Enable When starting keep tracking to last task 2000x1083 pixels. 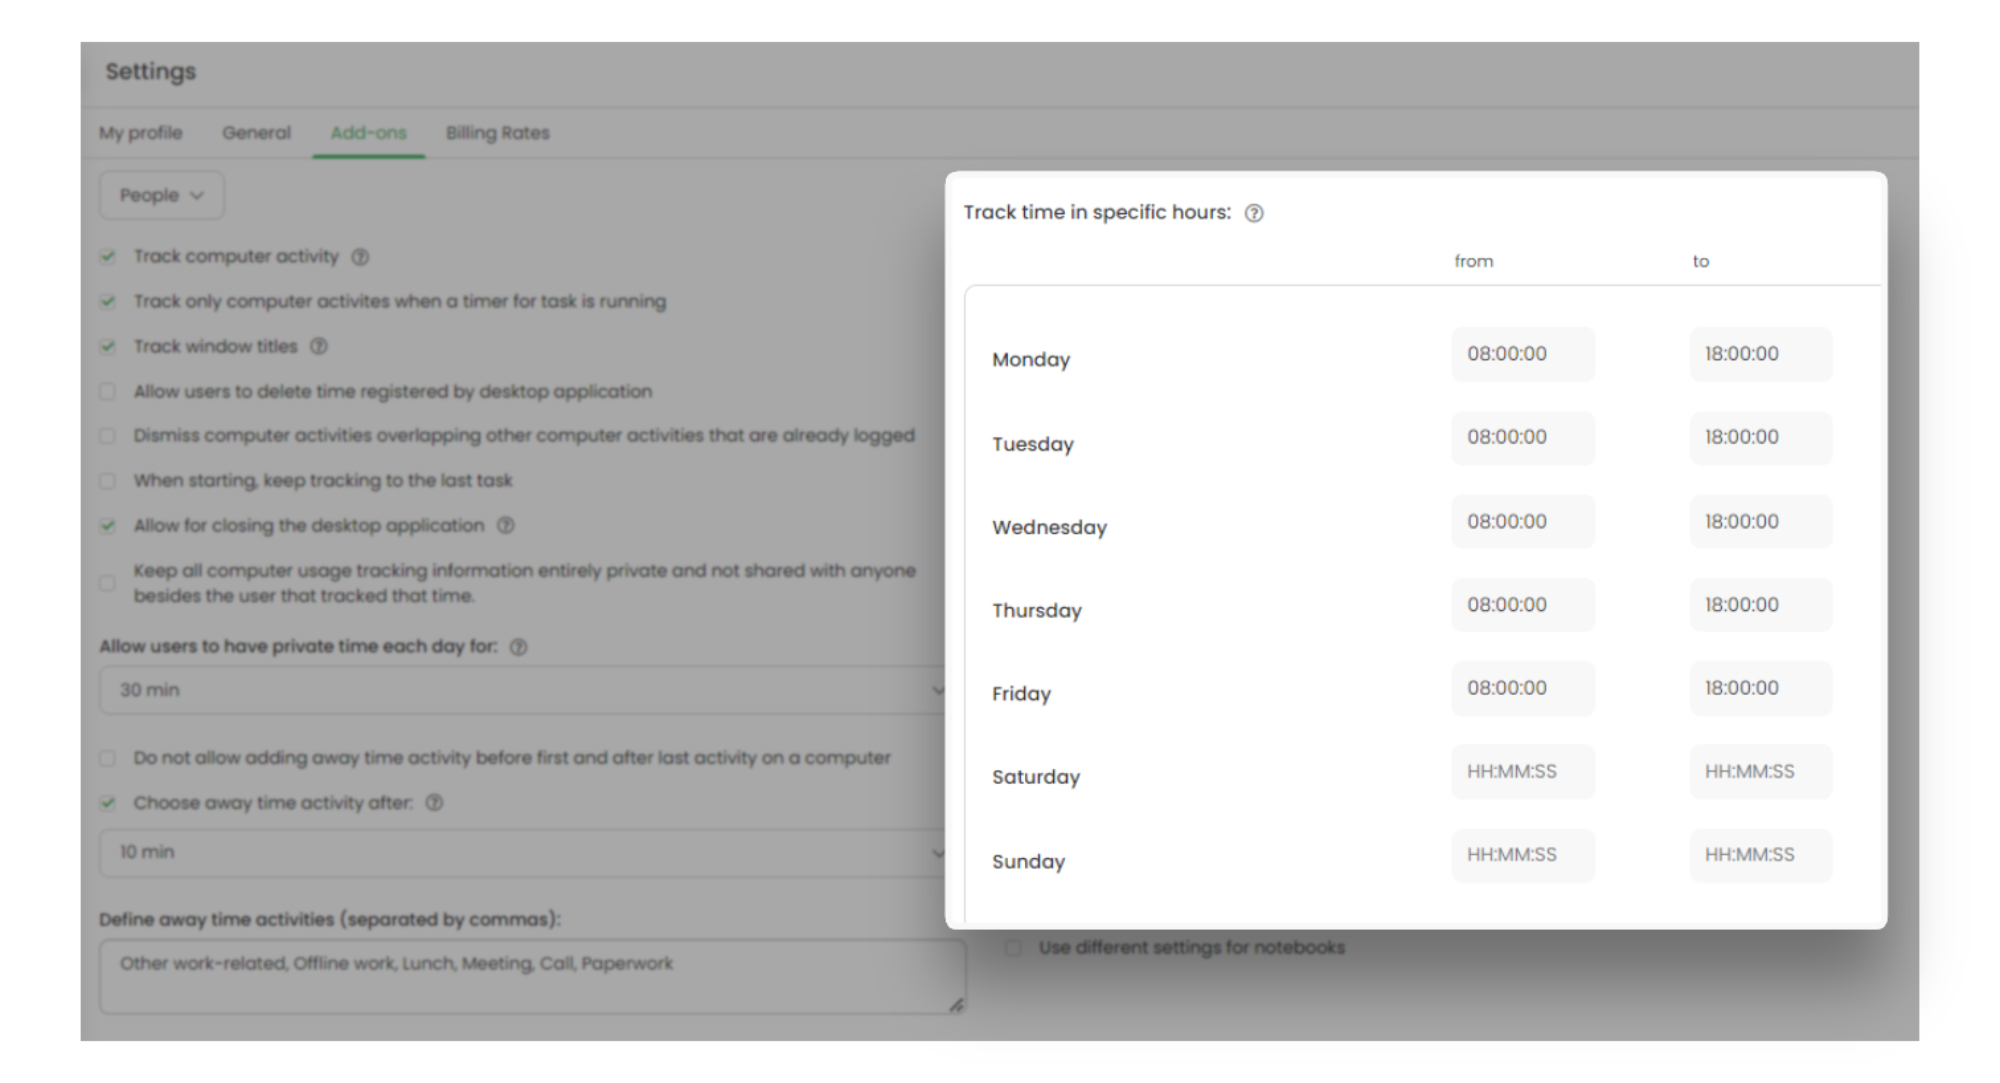(108, 481)
